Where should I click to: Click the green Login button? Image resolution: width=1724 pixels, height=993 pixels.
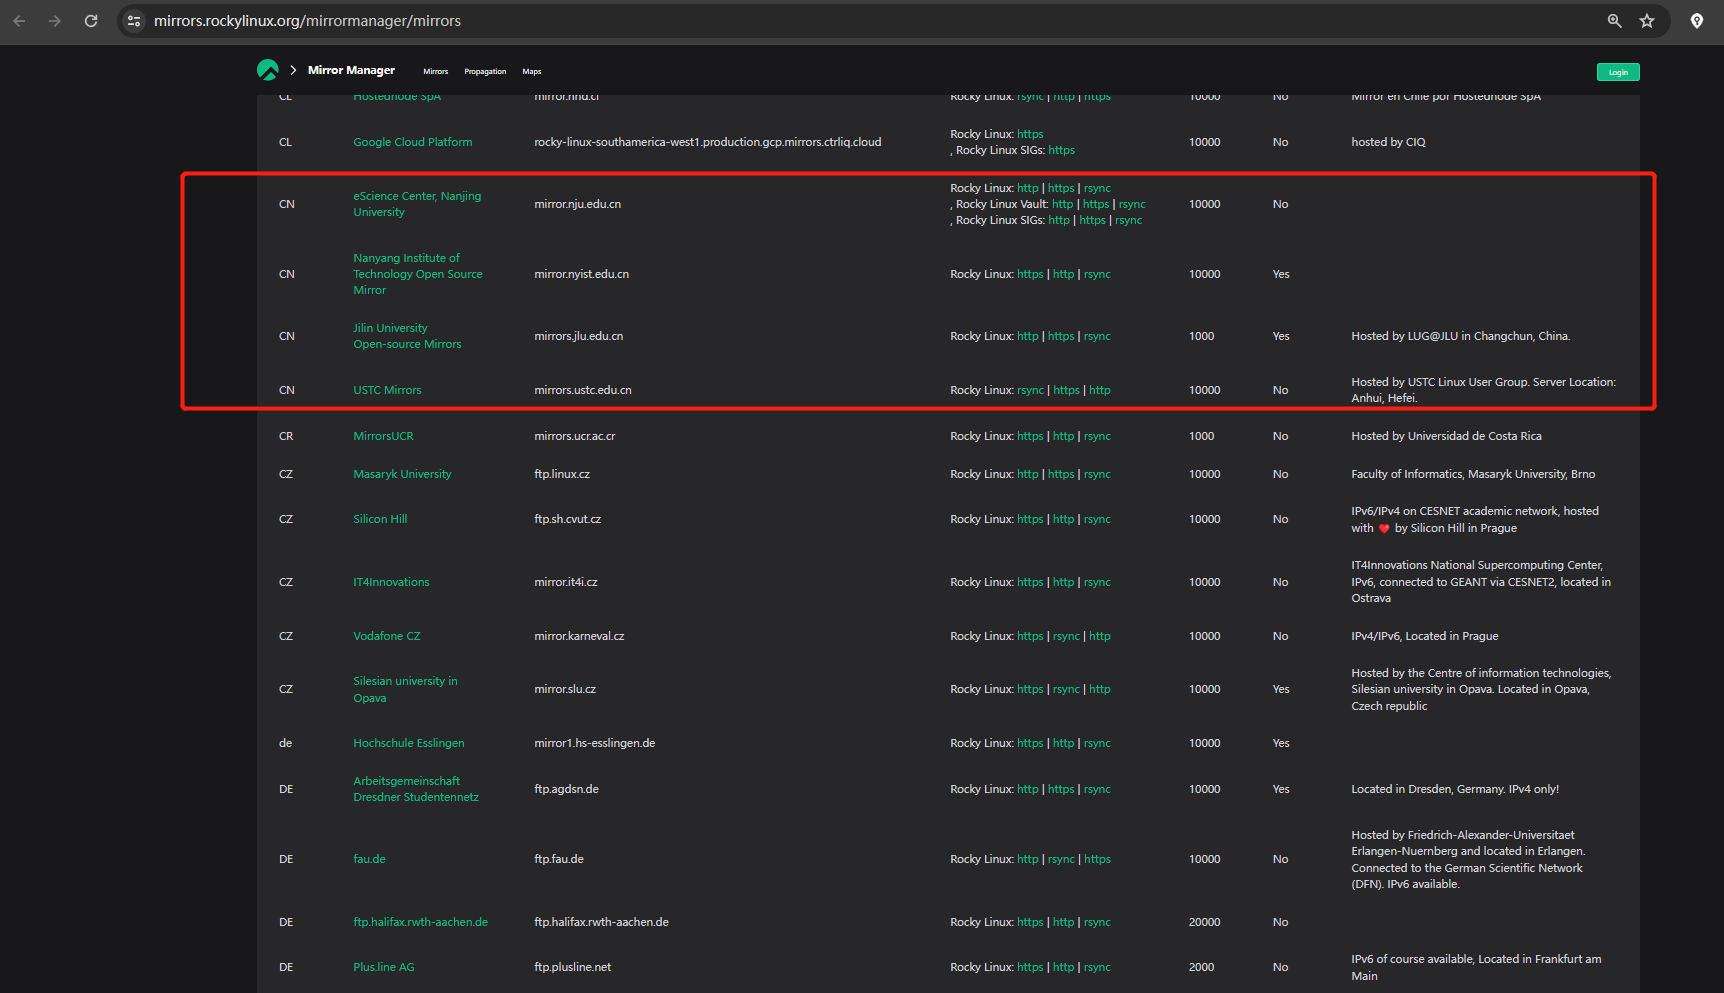[x=1618, y=72]
